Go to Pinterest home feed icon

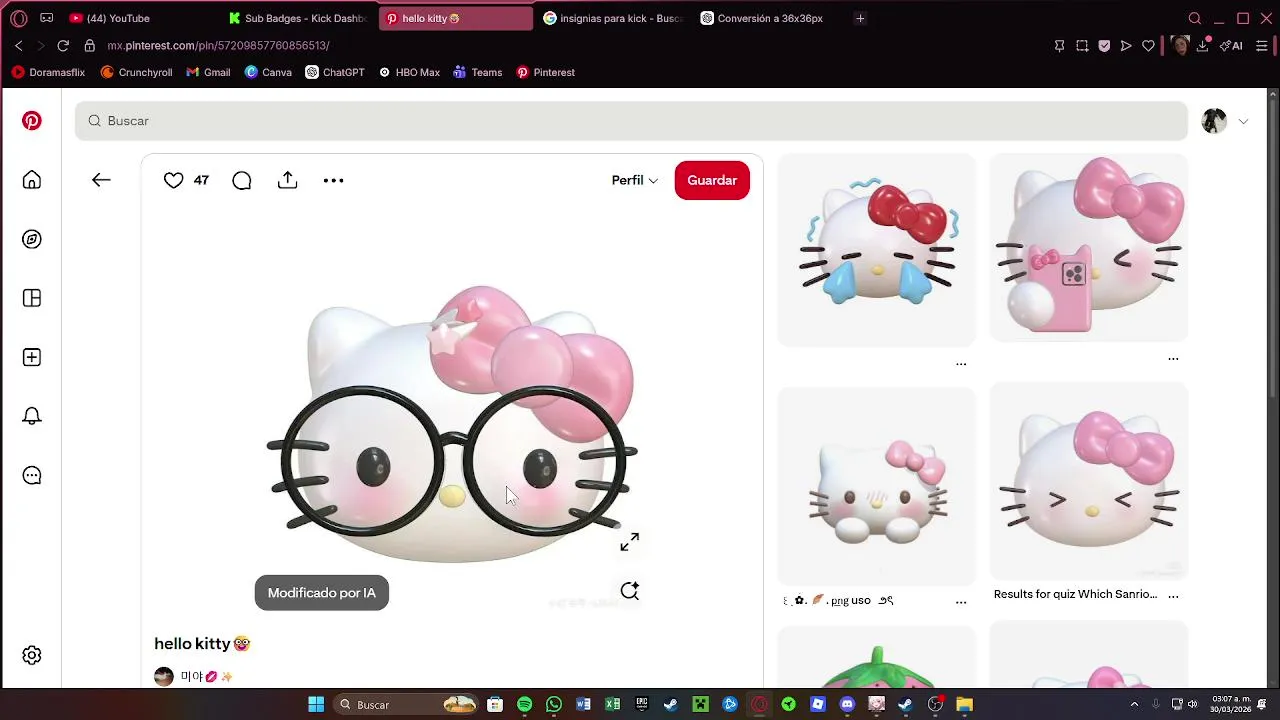[32, 180]
